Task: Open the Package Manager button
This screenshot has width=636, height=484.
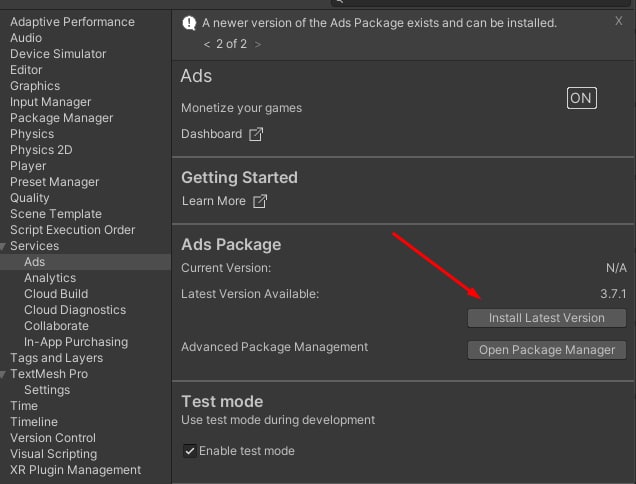Action: (x=546, y=350)
